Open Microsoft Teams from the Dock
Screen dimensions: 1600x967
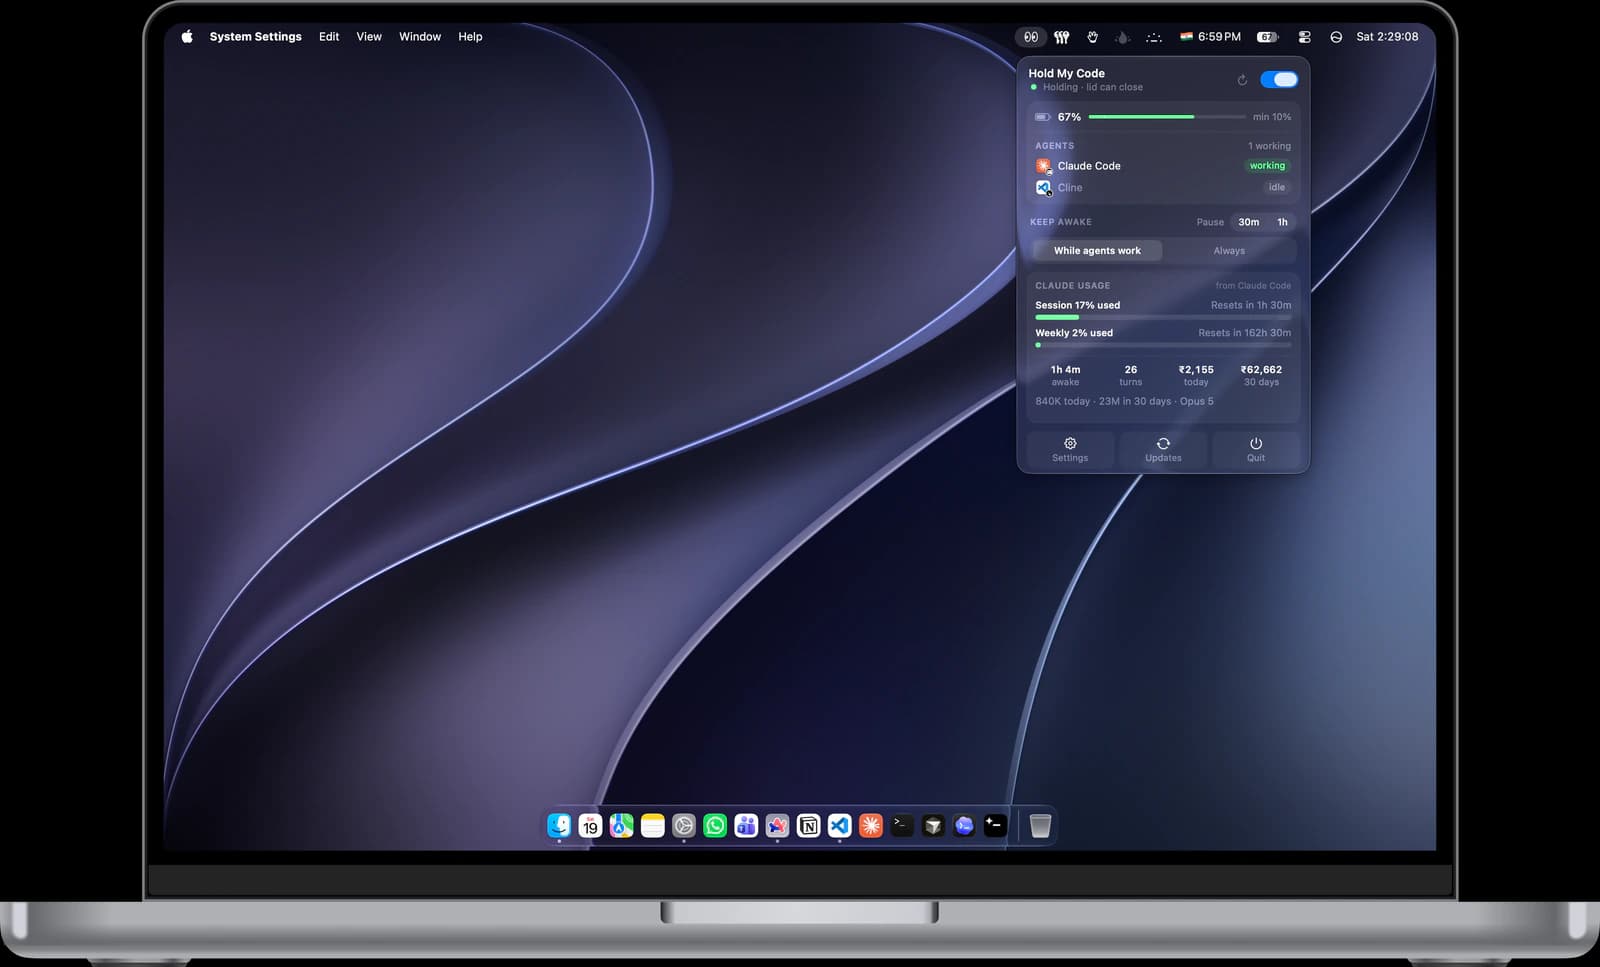click(x=746, y=825)
